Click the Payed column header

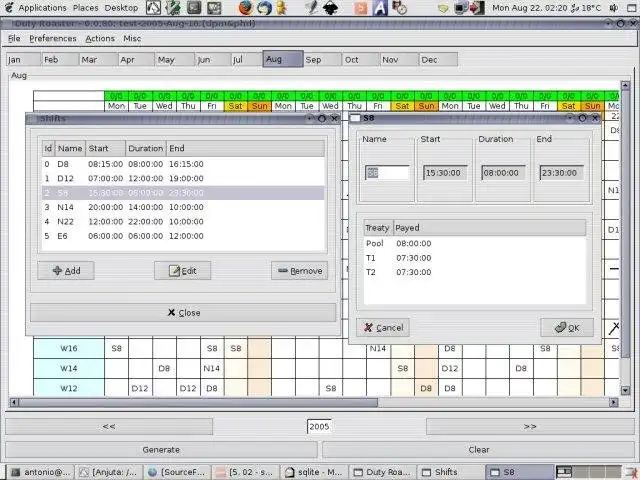(x=490, y=228)
